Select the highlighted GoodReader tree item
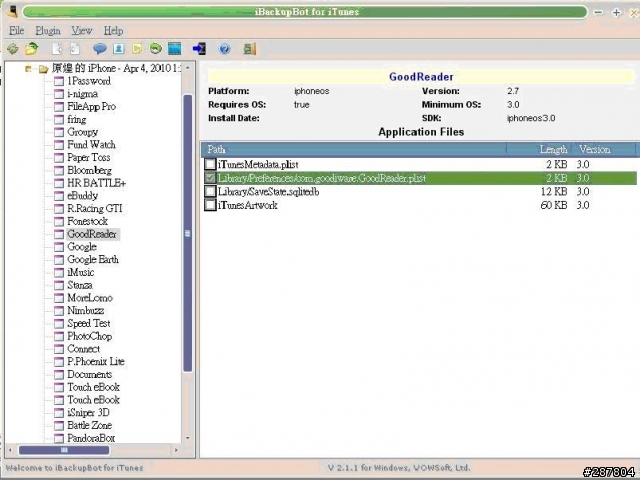 [92, 234]
